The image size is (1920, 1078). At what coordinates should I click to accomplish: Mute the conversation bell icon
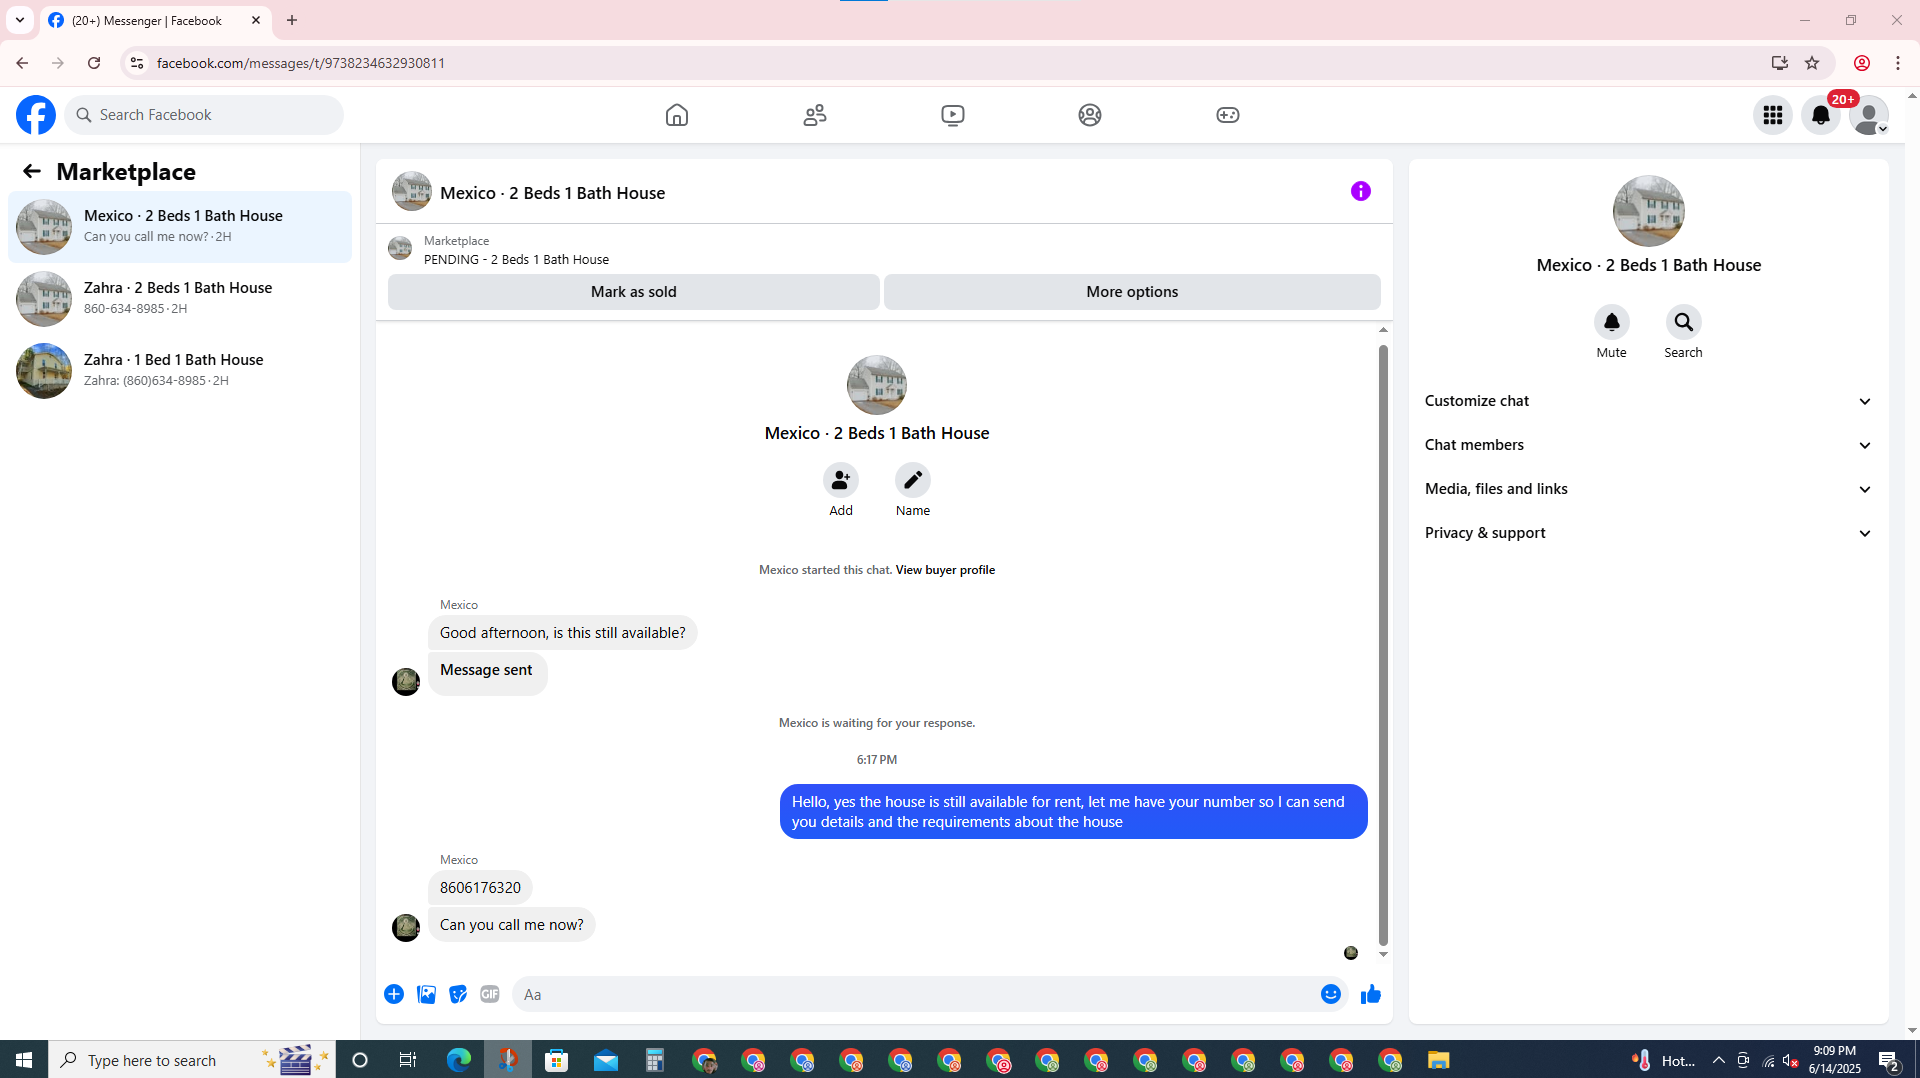click(1612, 322)
